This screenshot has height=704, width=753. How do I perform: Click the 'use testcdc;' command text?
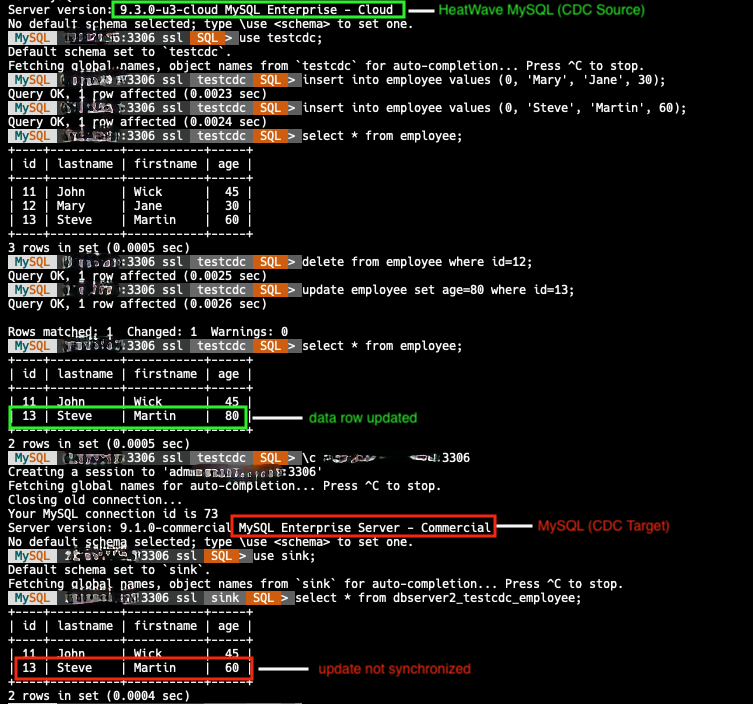click(280, 38)
